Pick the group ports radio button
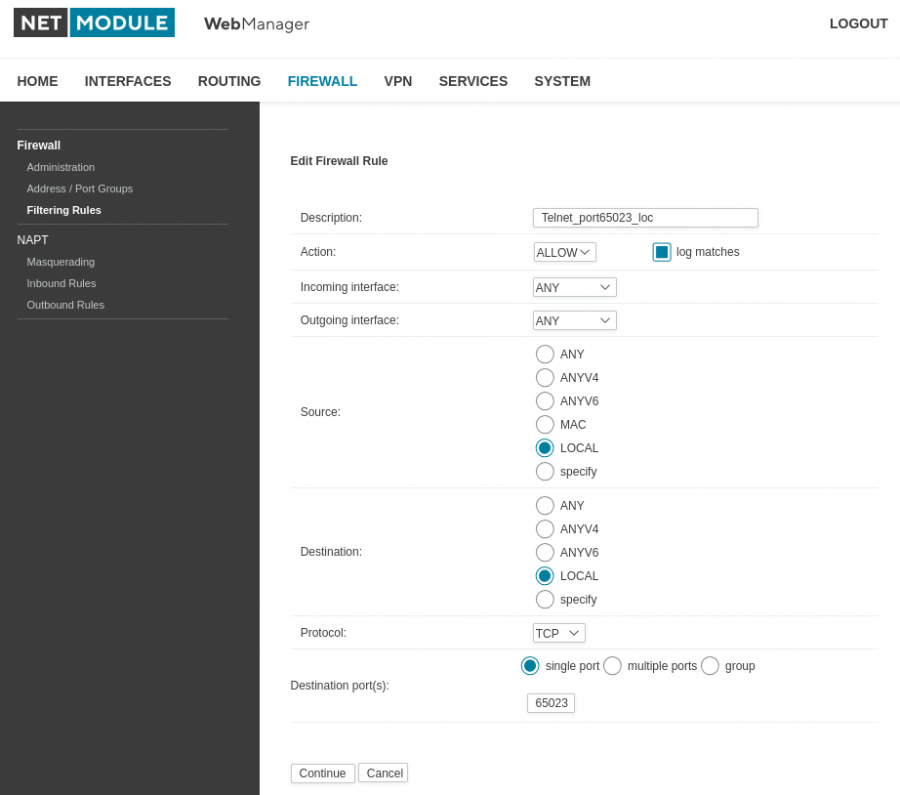 (709, 666)
